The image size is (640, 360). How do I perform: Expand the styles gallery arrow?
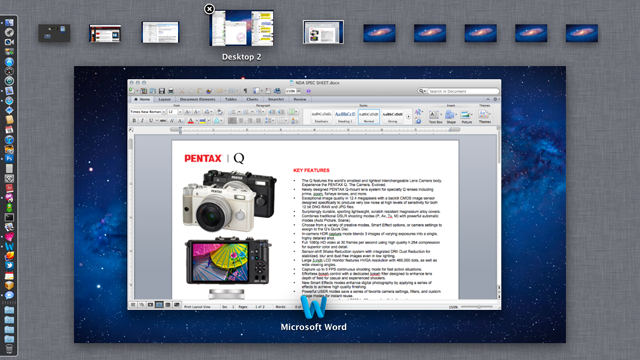(408, 117)
